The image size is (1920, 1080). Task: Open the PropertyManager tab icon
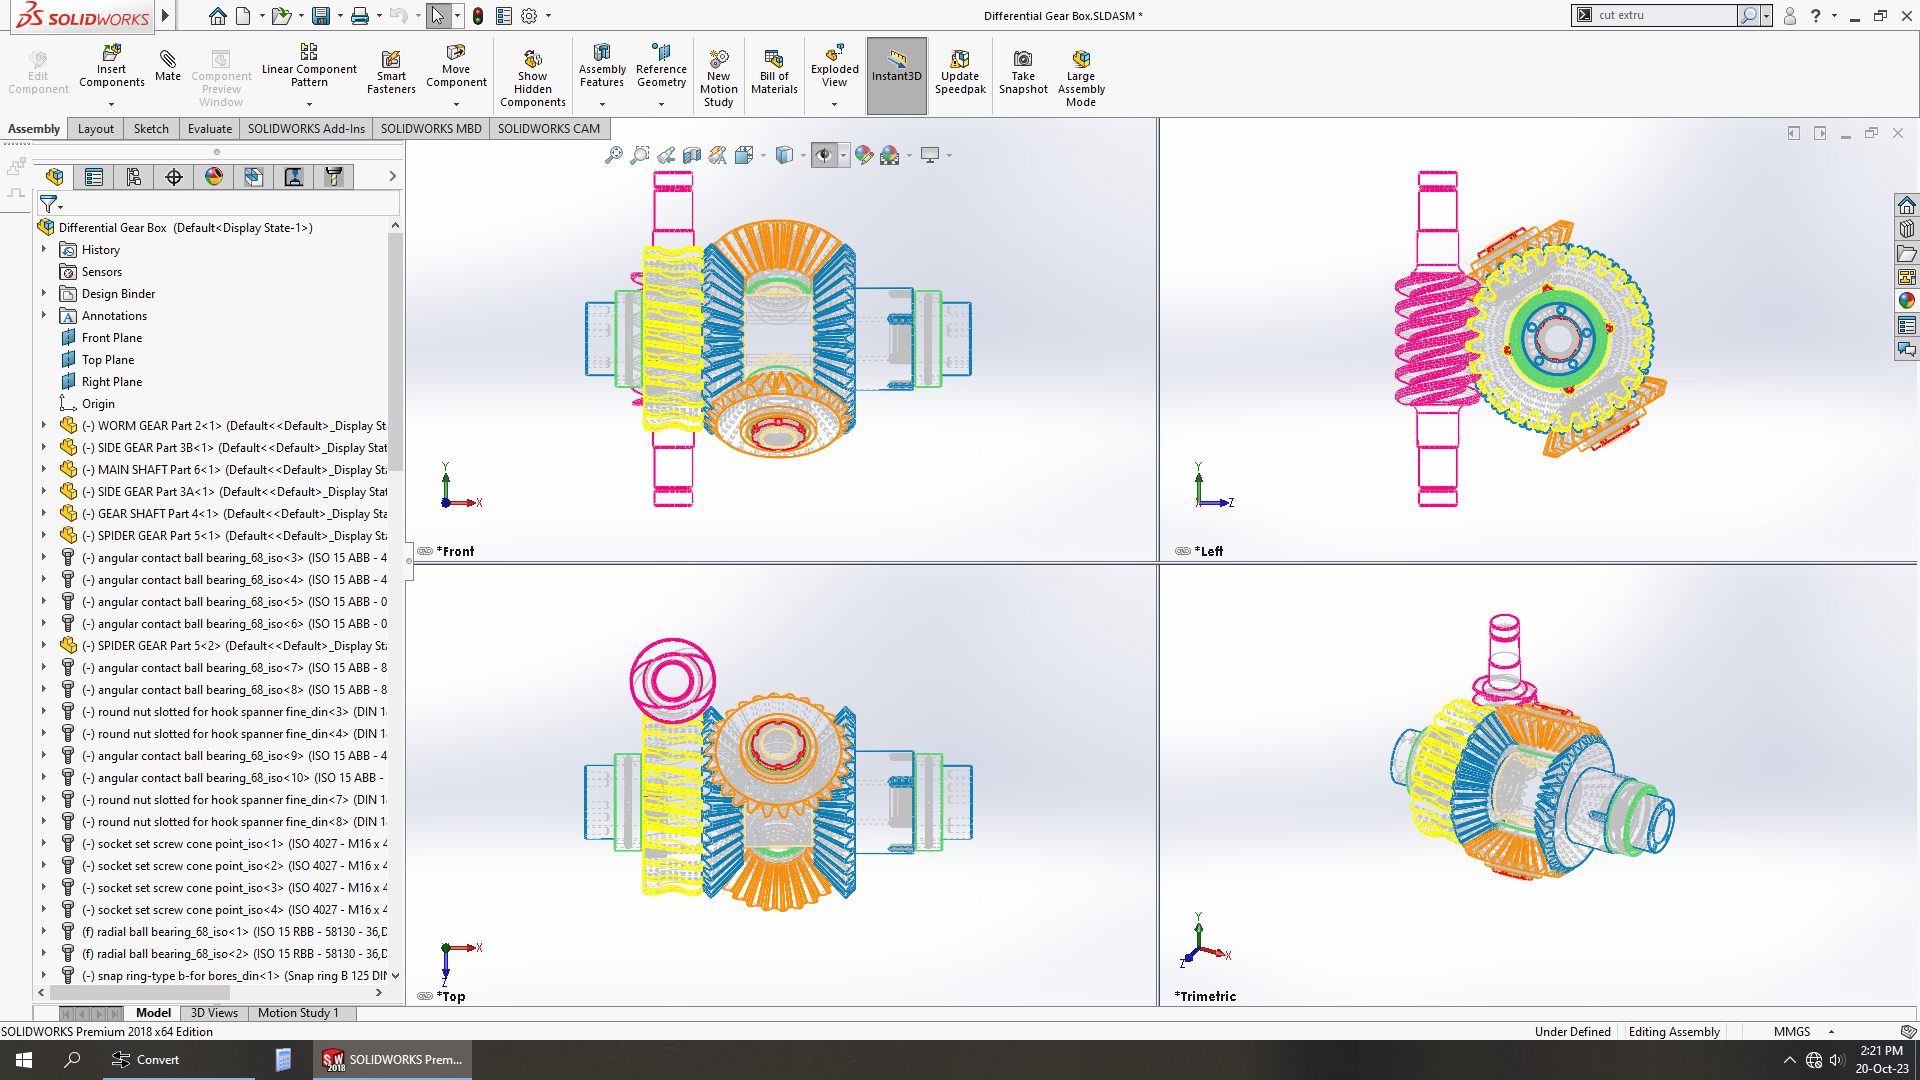(x=94, y=177)
